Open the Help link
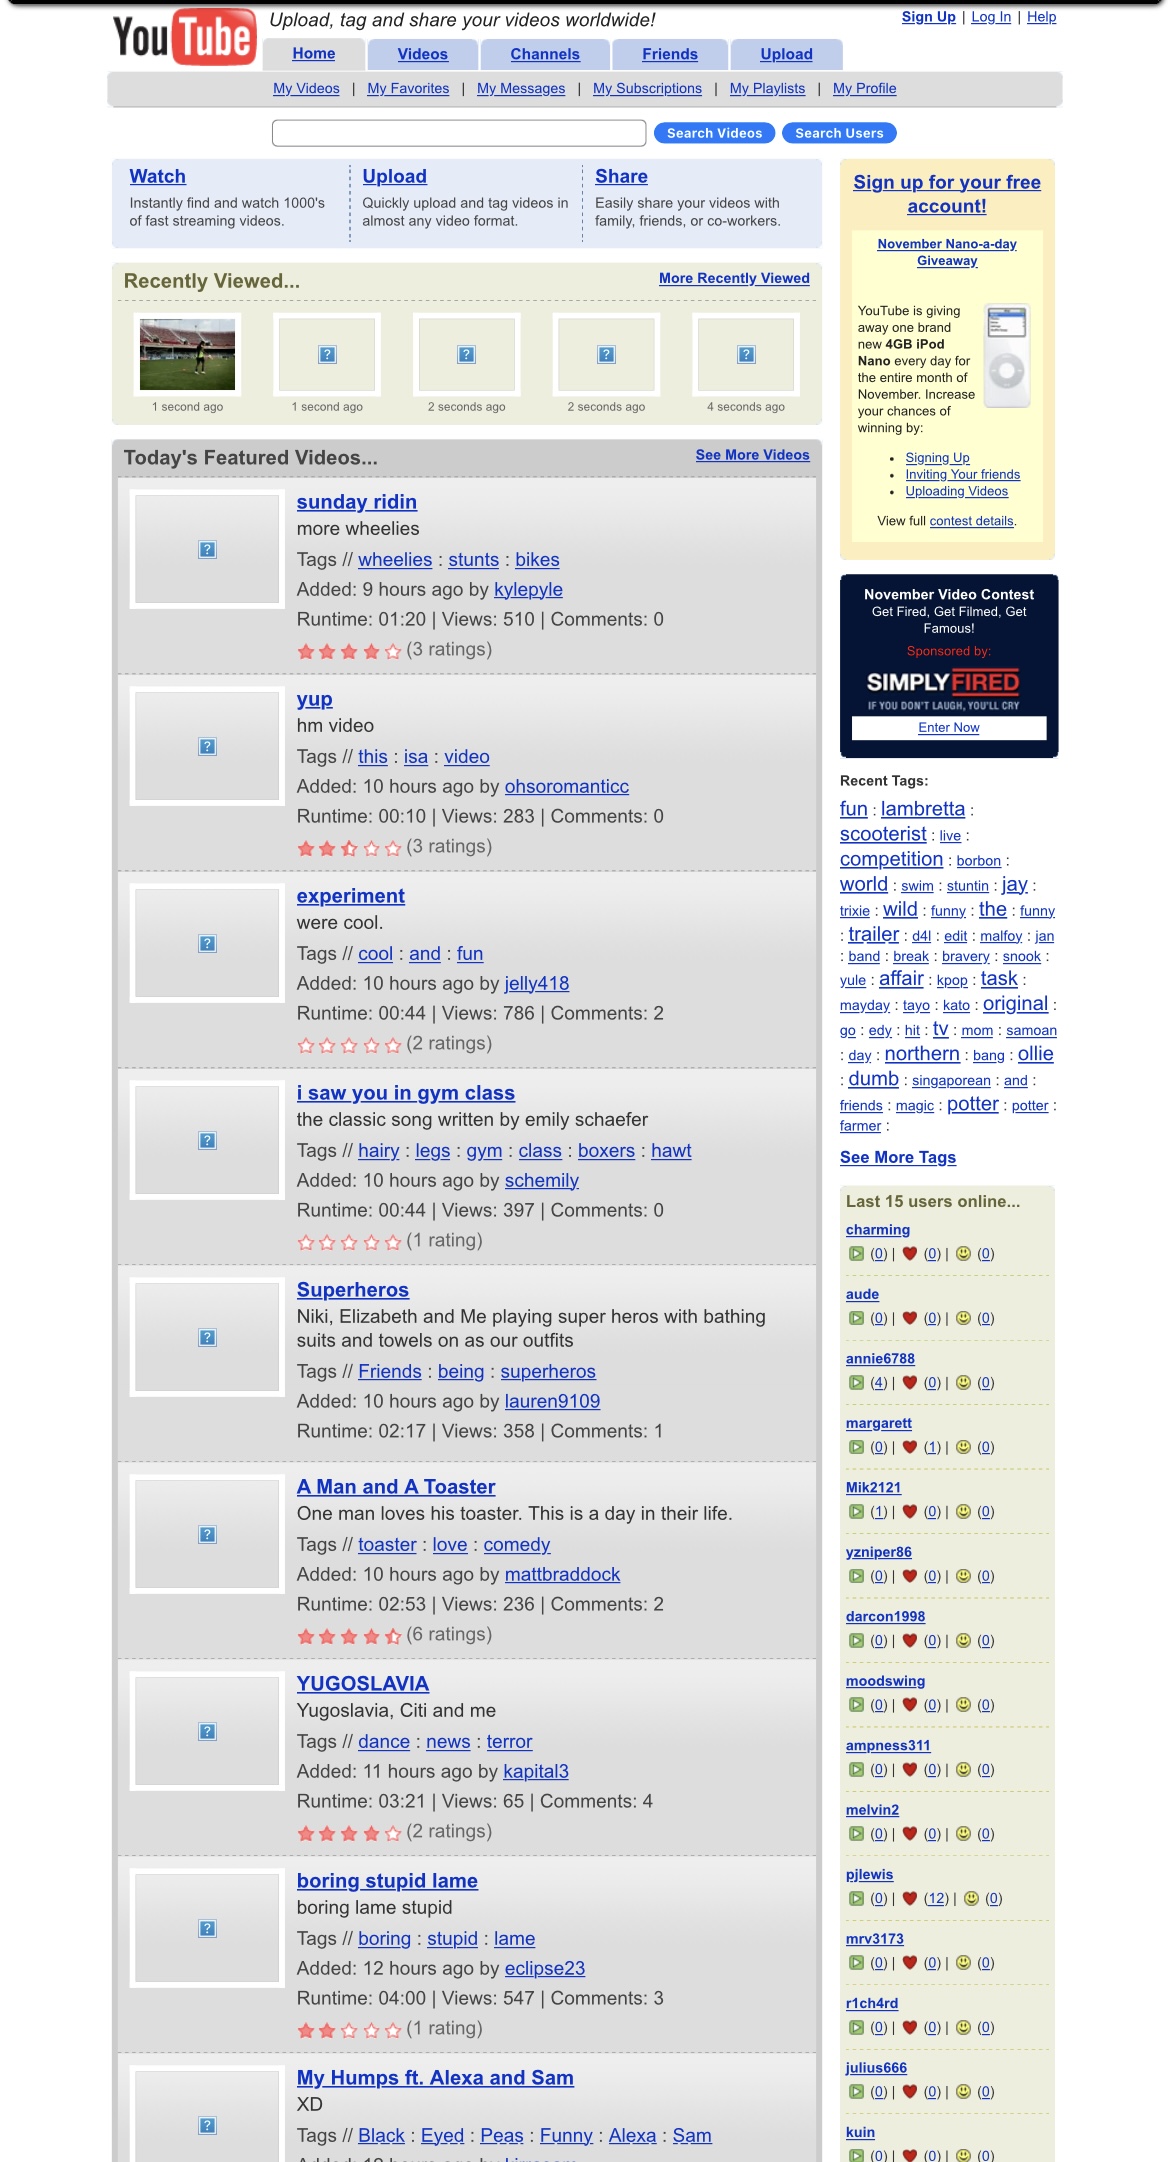Screen dimensions: 1170x2162 pos(1041,17)
